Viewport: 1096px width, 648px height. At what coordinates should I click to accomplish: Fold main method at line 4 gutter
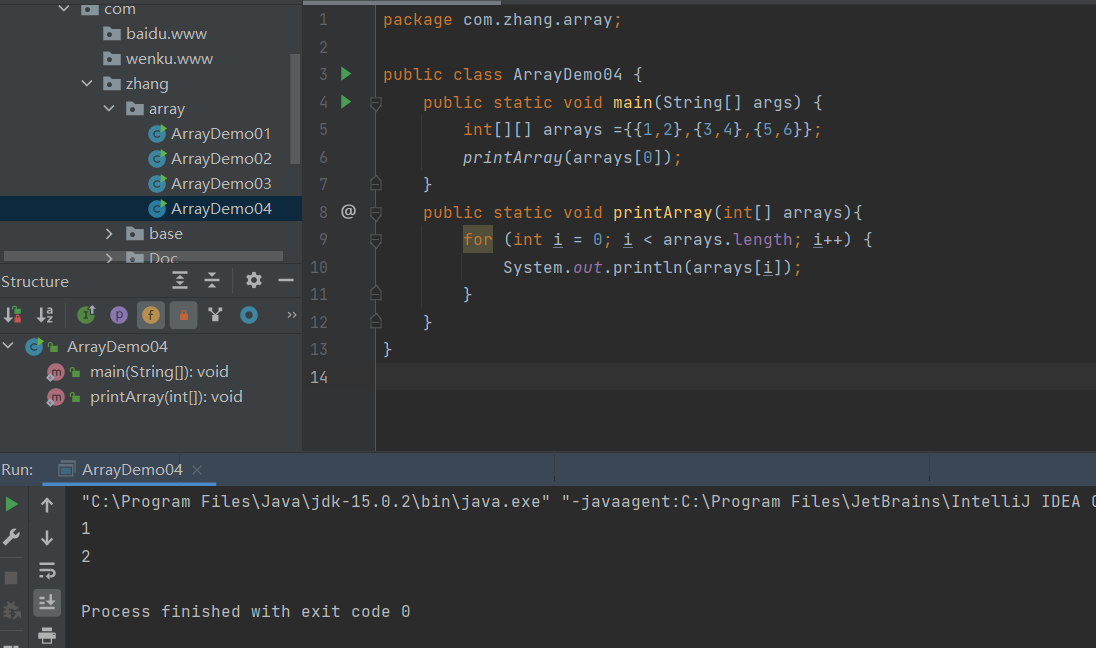click(375, 103)
